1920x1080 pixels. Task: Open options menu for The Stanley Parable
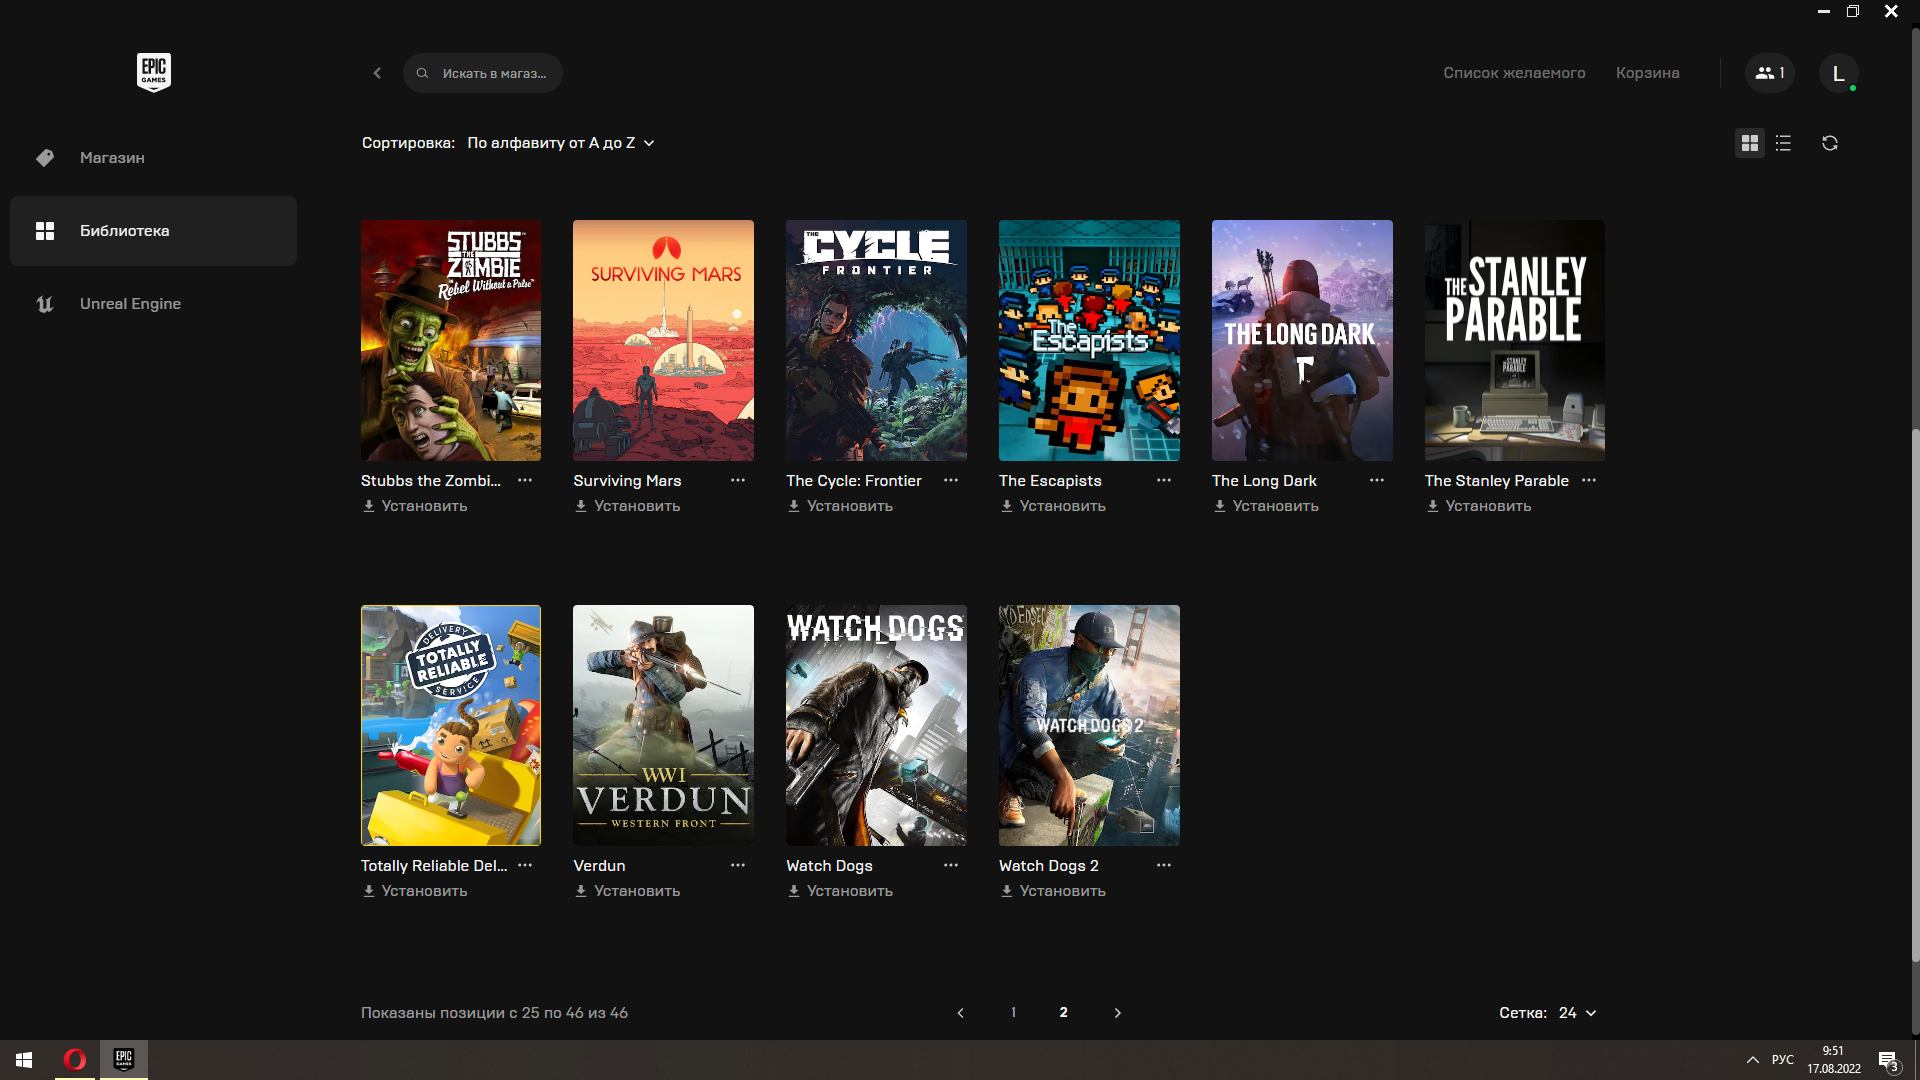tap(1589, 480)
